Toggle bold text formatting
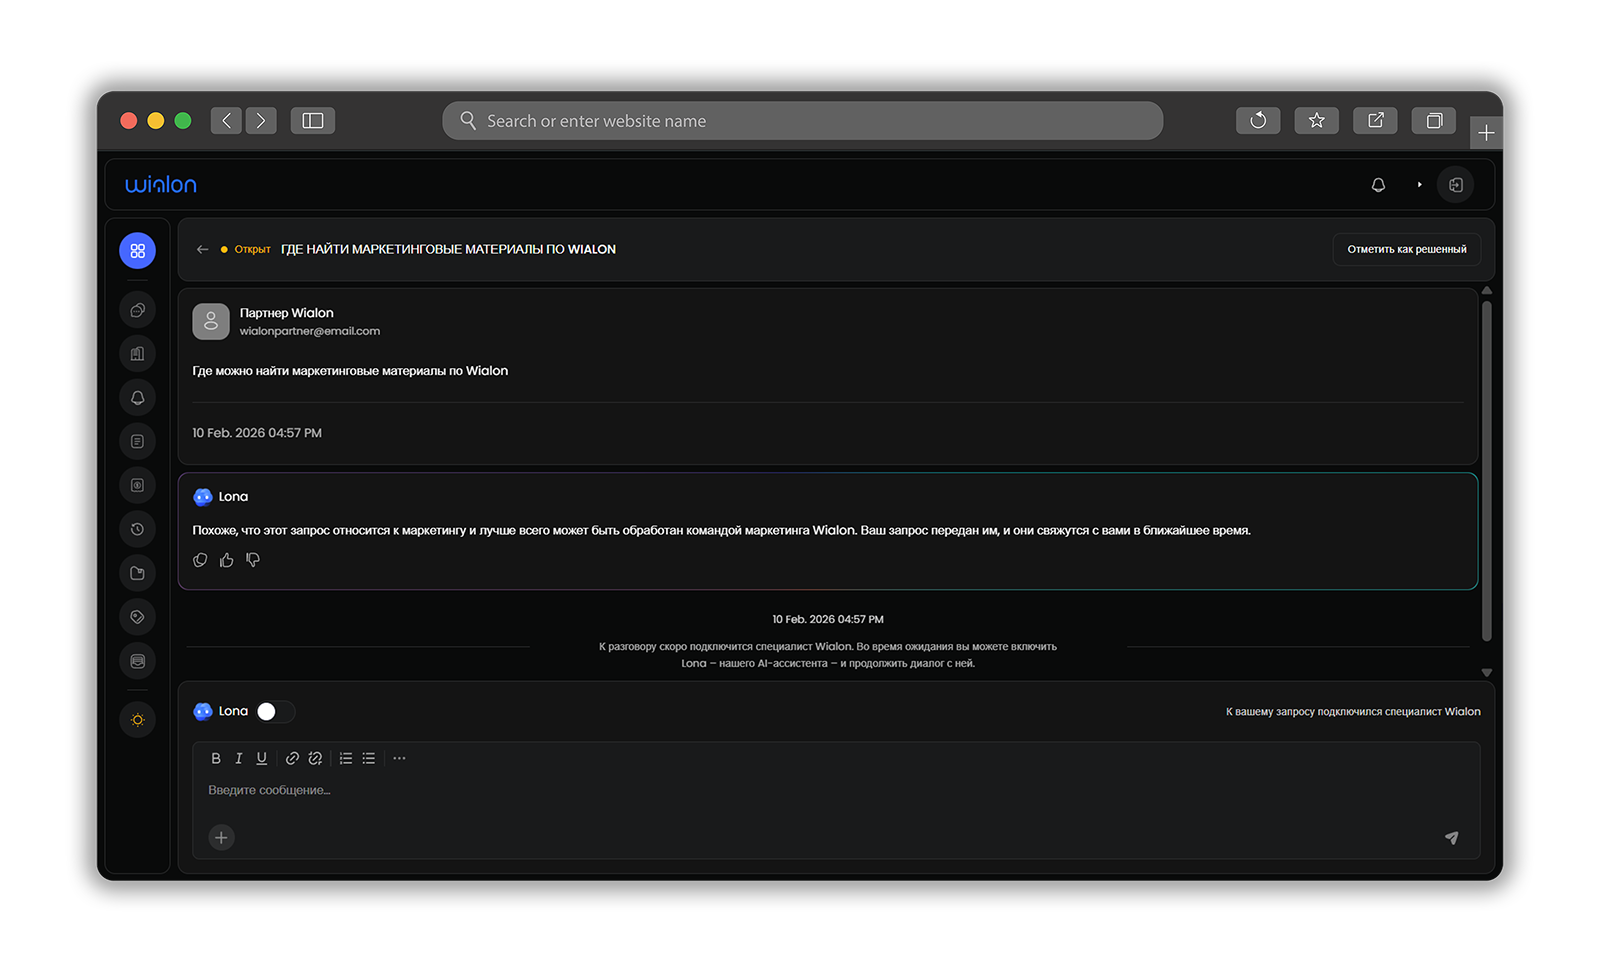Image resolution: width=1600 pixels, height=972 pixels. (215, 758)
